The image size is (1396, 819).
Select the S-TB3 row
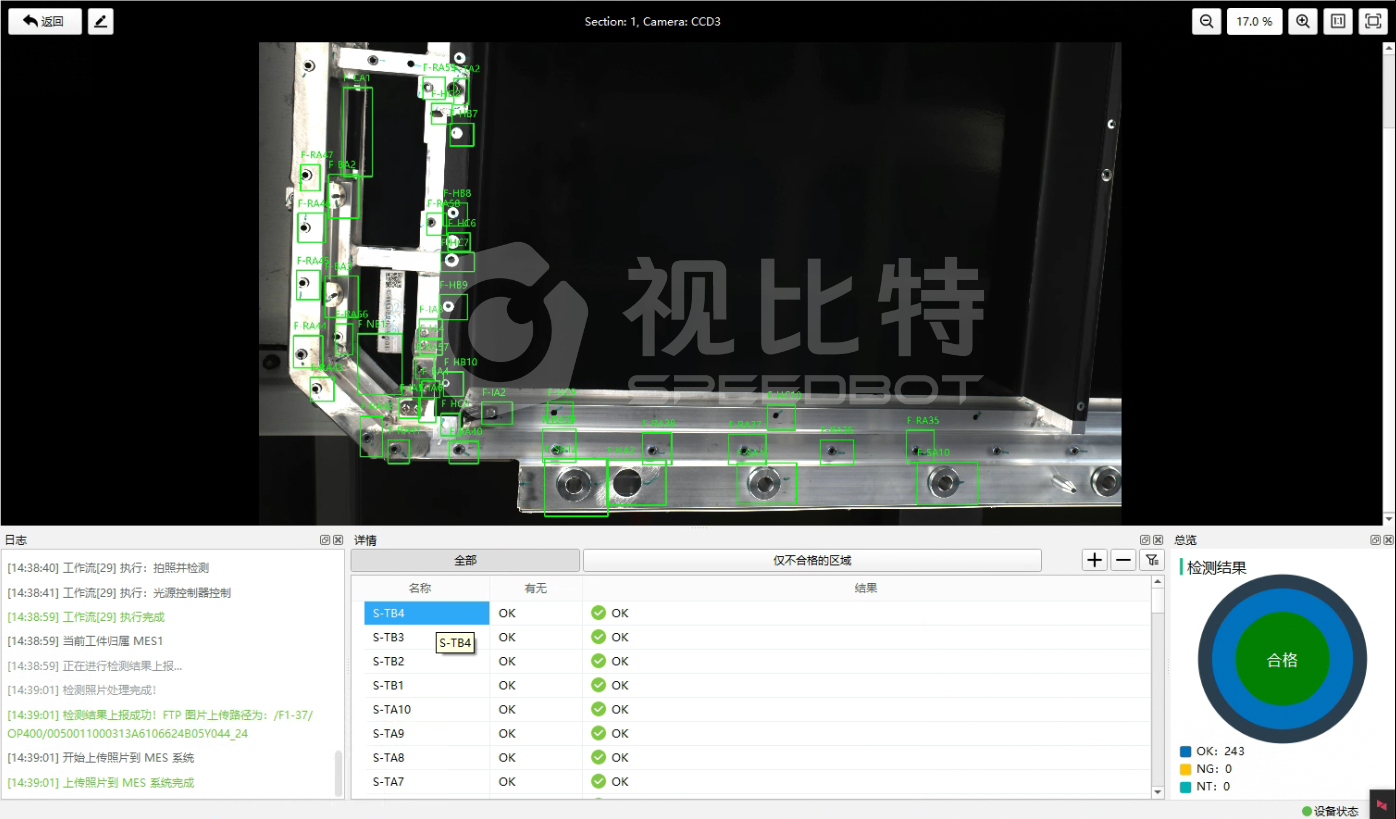pos(757,637)
